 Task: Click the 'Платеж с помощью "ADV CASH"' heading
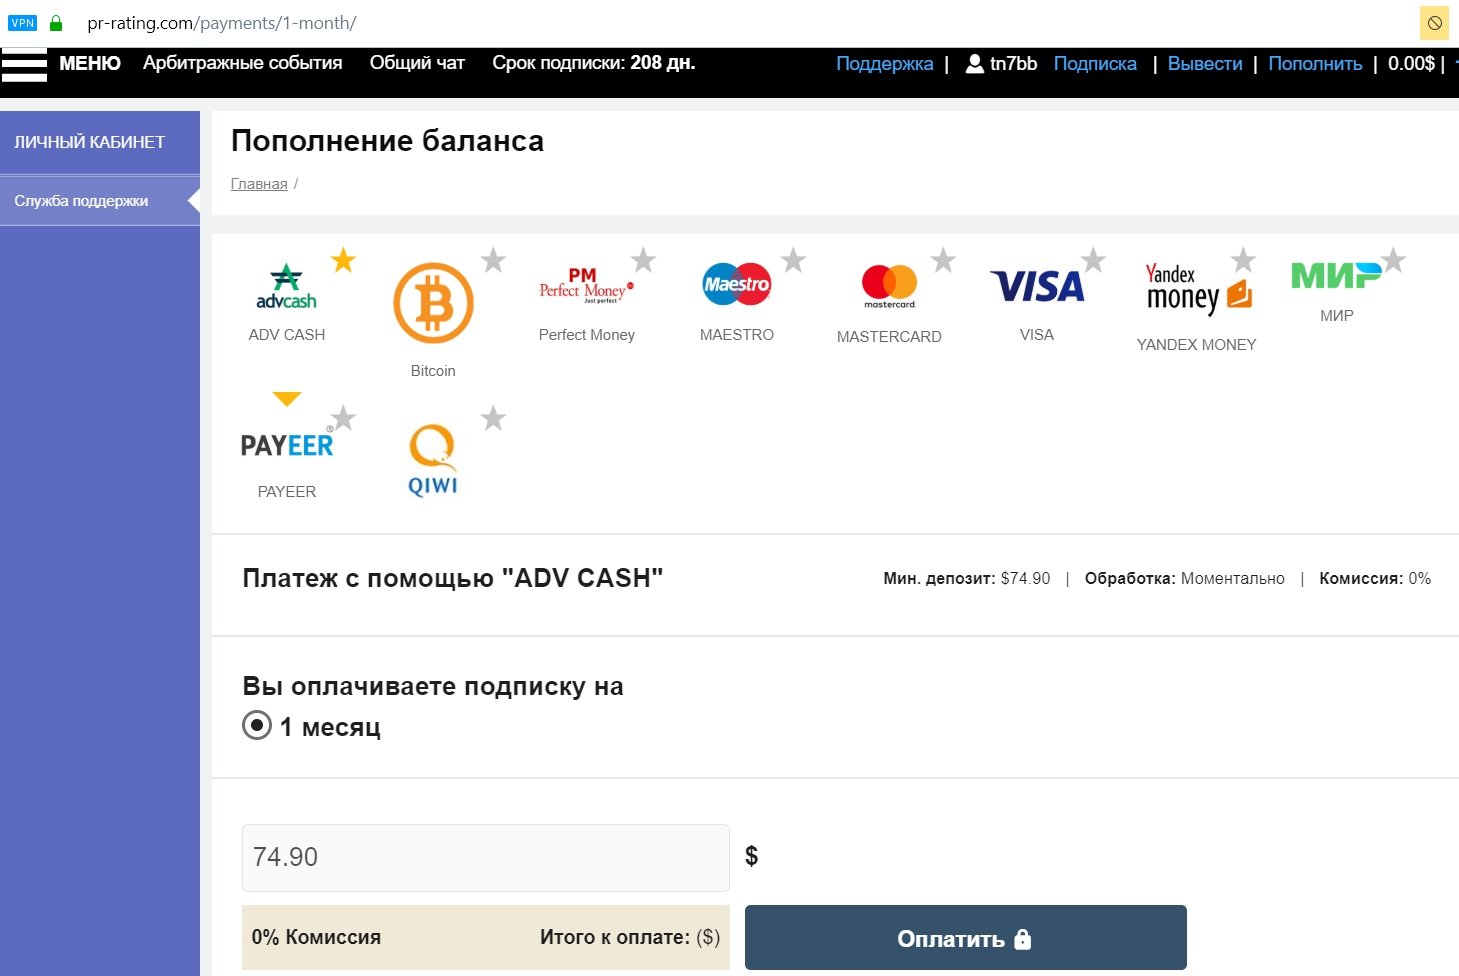click(x=453, y=578)
